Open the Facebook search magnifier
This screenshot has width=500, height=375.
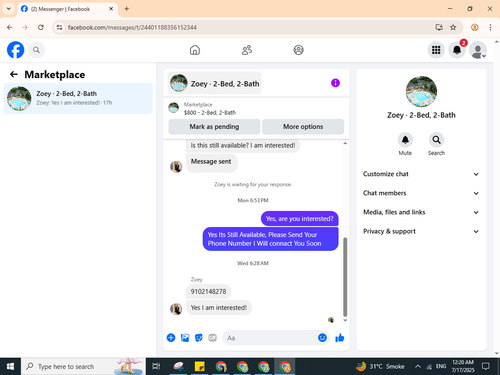pyautogui.click(x=36, y=50)
